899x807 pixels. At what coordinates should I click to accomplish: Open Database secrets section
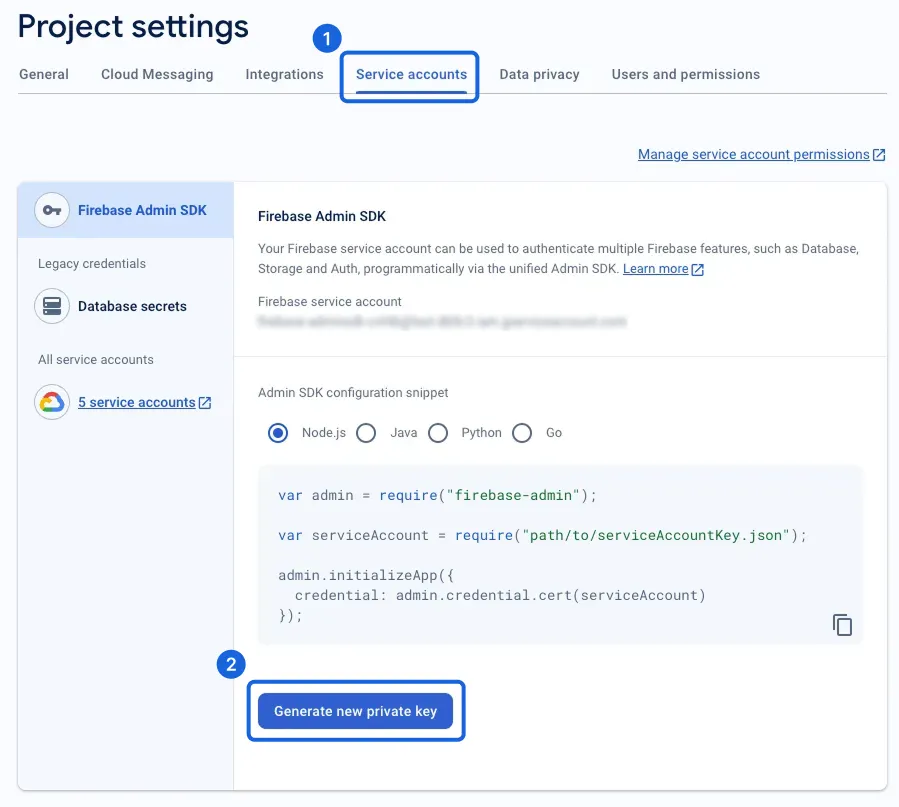click(132, 306)
